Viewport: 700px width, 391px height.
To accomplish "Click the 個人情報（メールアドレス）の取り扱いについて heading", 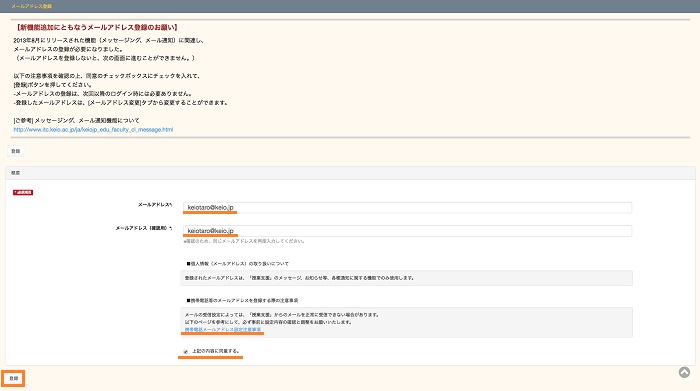I will pyautogui.click(x=238, y=264).
